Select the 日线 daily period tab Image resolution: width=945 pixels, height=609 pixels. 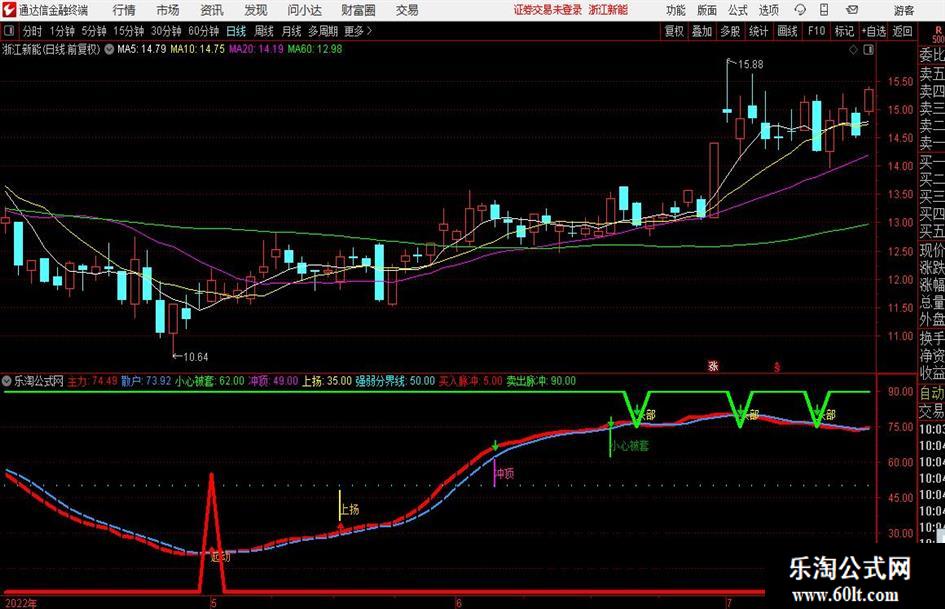236,31
